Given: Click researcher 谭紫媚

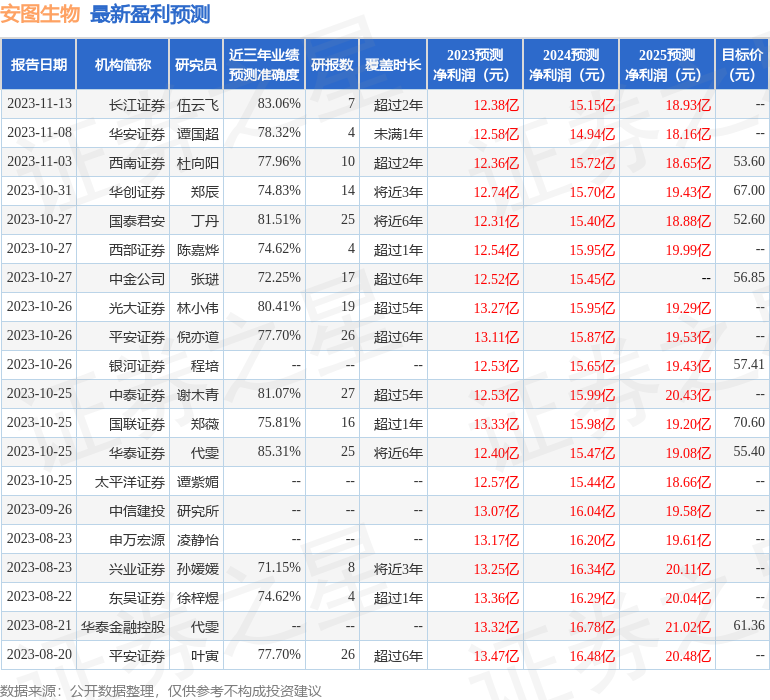Looking at the screenshot, I should pos(197,481).
